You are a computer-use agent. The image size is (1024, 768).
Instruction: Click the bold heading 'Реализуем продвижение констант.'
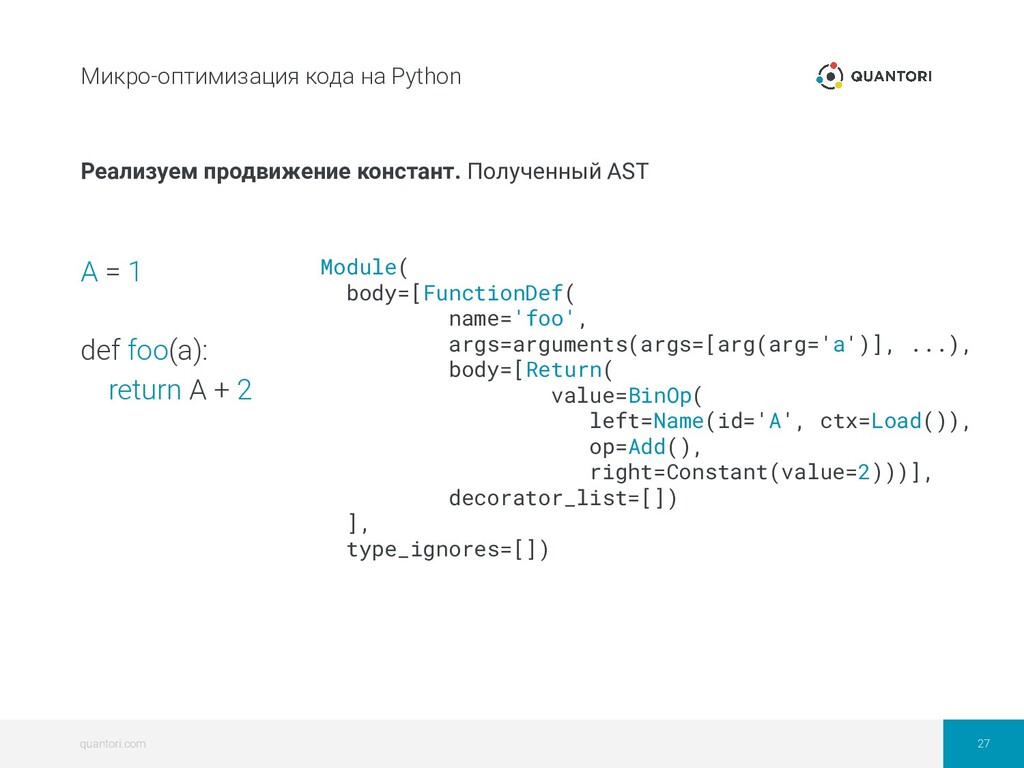(270, 172)
